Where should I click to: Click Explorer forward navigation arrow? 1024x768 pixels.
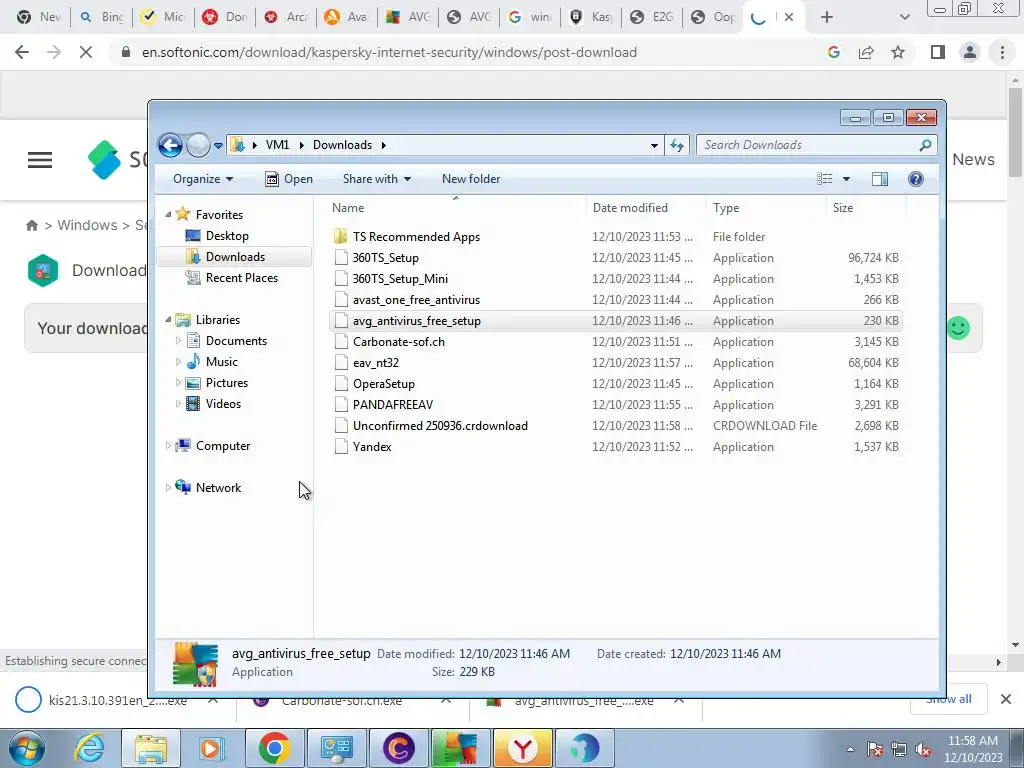point(199,145)
